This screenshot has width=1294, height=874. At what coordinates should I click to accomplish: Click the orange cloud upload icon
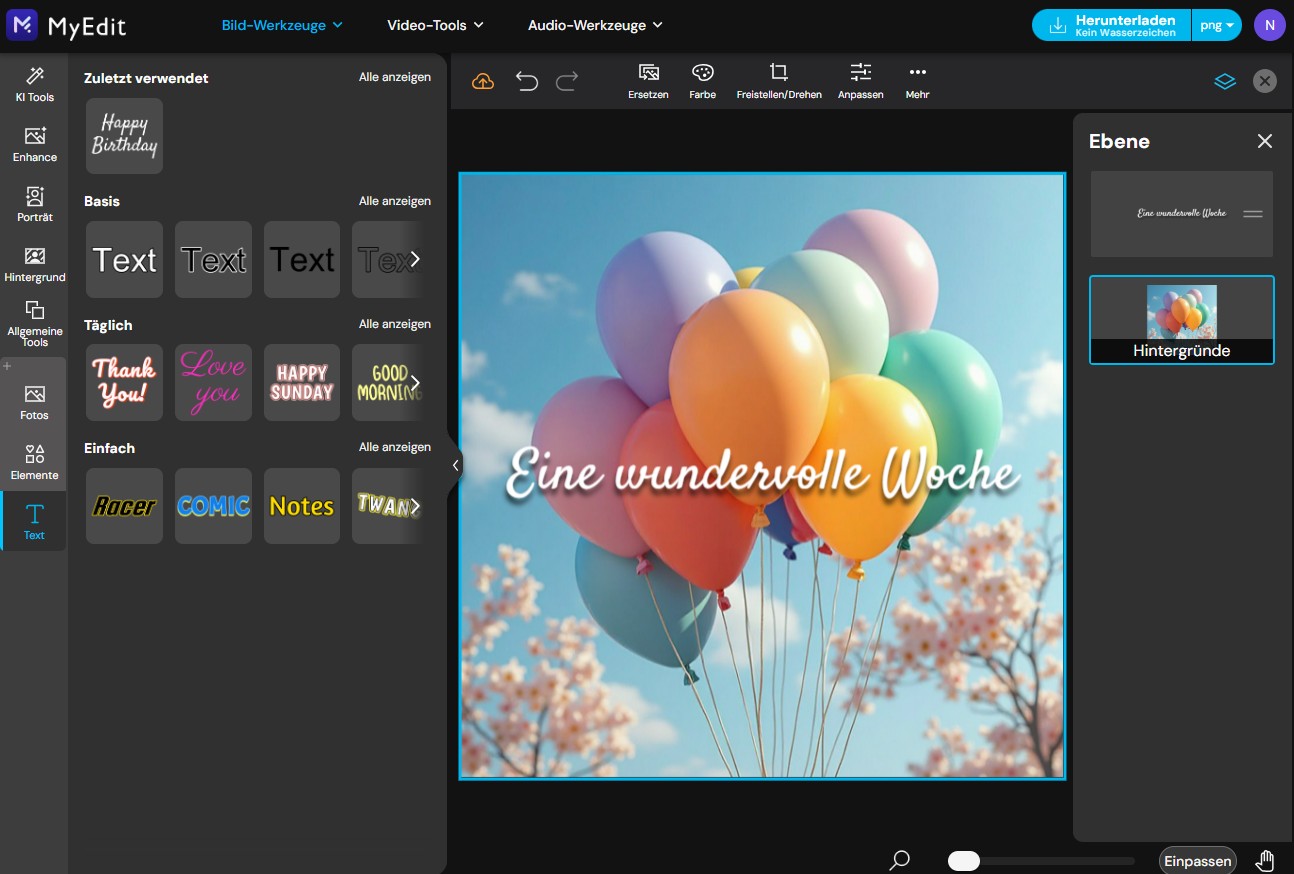[483, 81]
